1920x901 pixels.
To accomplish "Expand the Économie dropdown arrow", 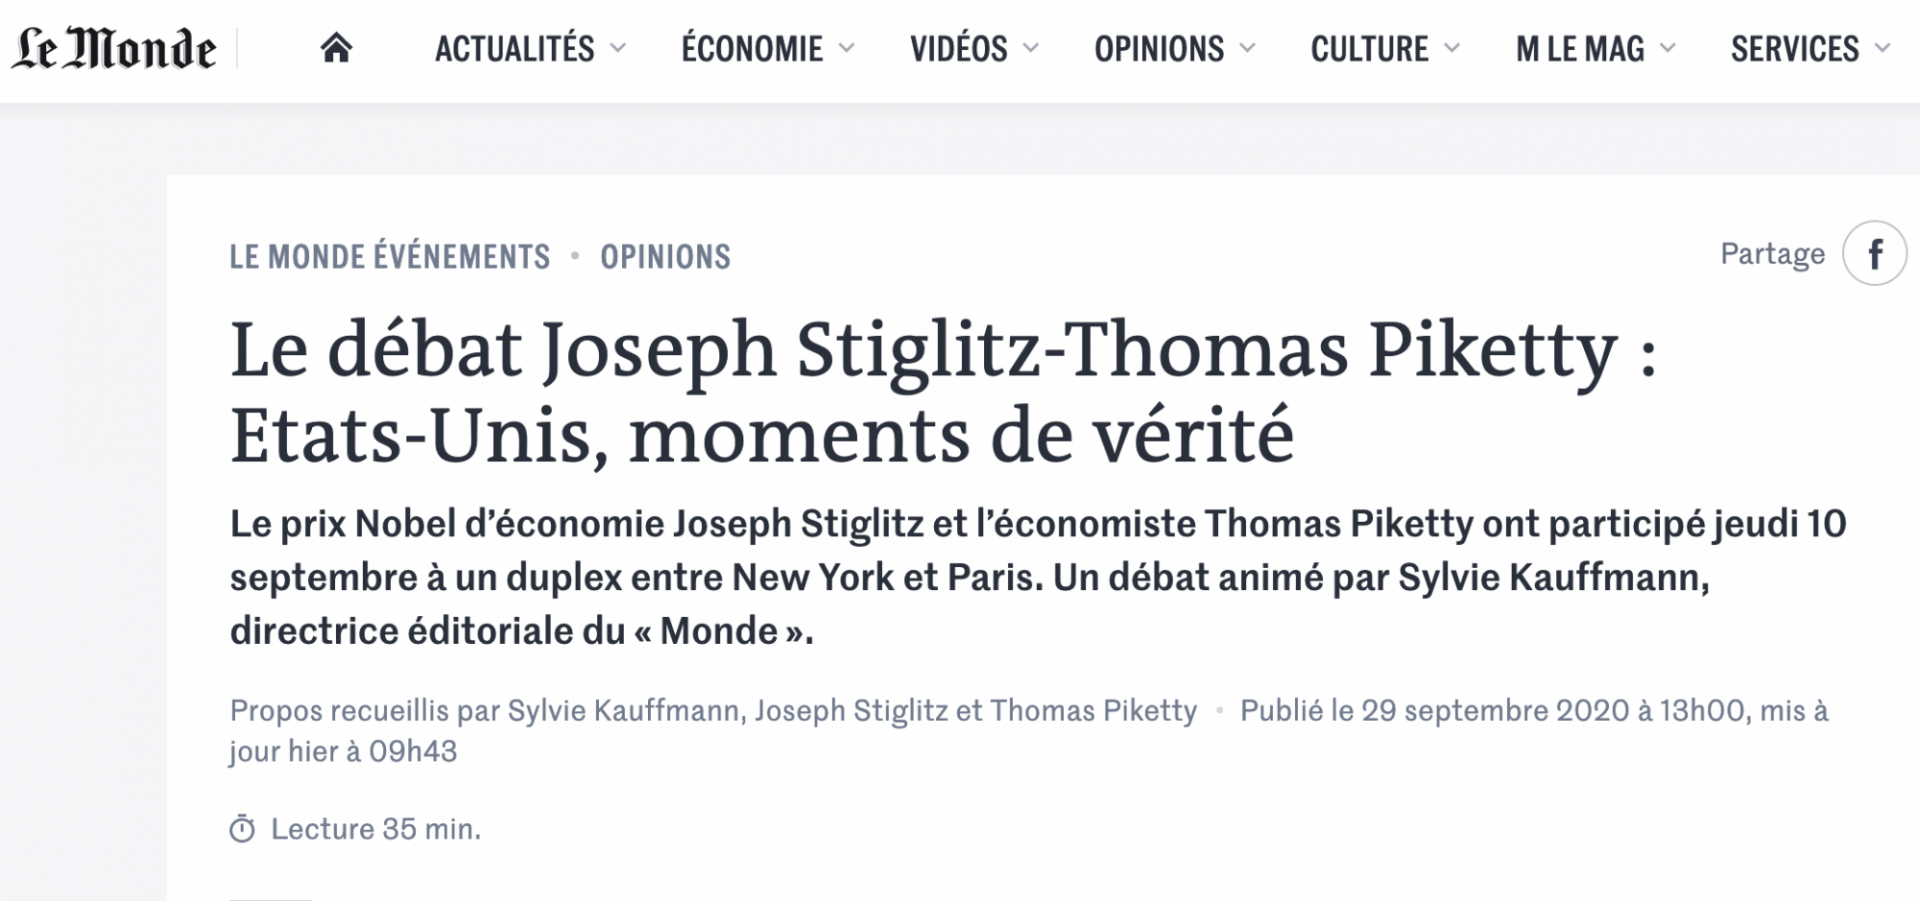I will click(x=847, y=48).
